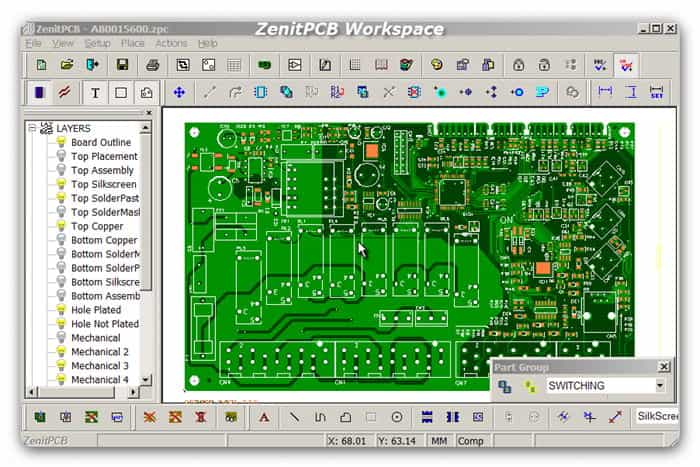The width and height of the screenshot is (700, 467).
Task: Close the Part Group panel
Action: 664,367
